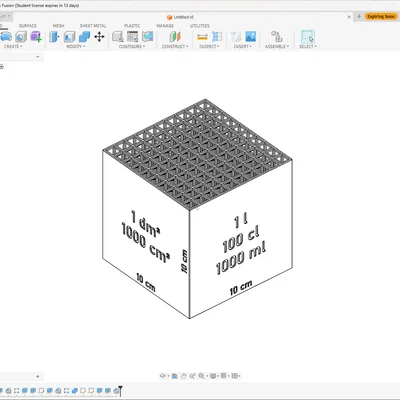Add a new document tab with plus
The width and height of the screenshot is (400, 400).
[359, 16]
